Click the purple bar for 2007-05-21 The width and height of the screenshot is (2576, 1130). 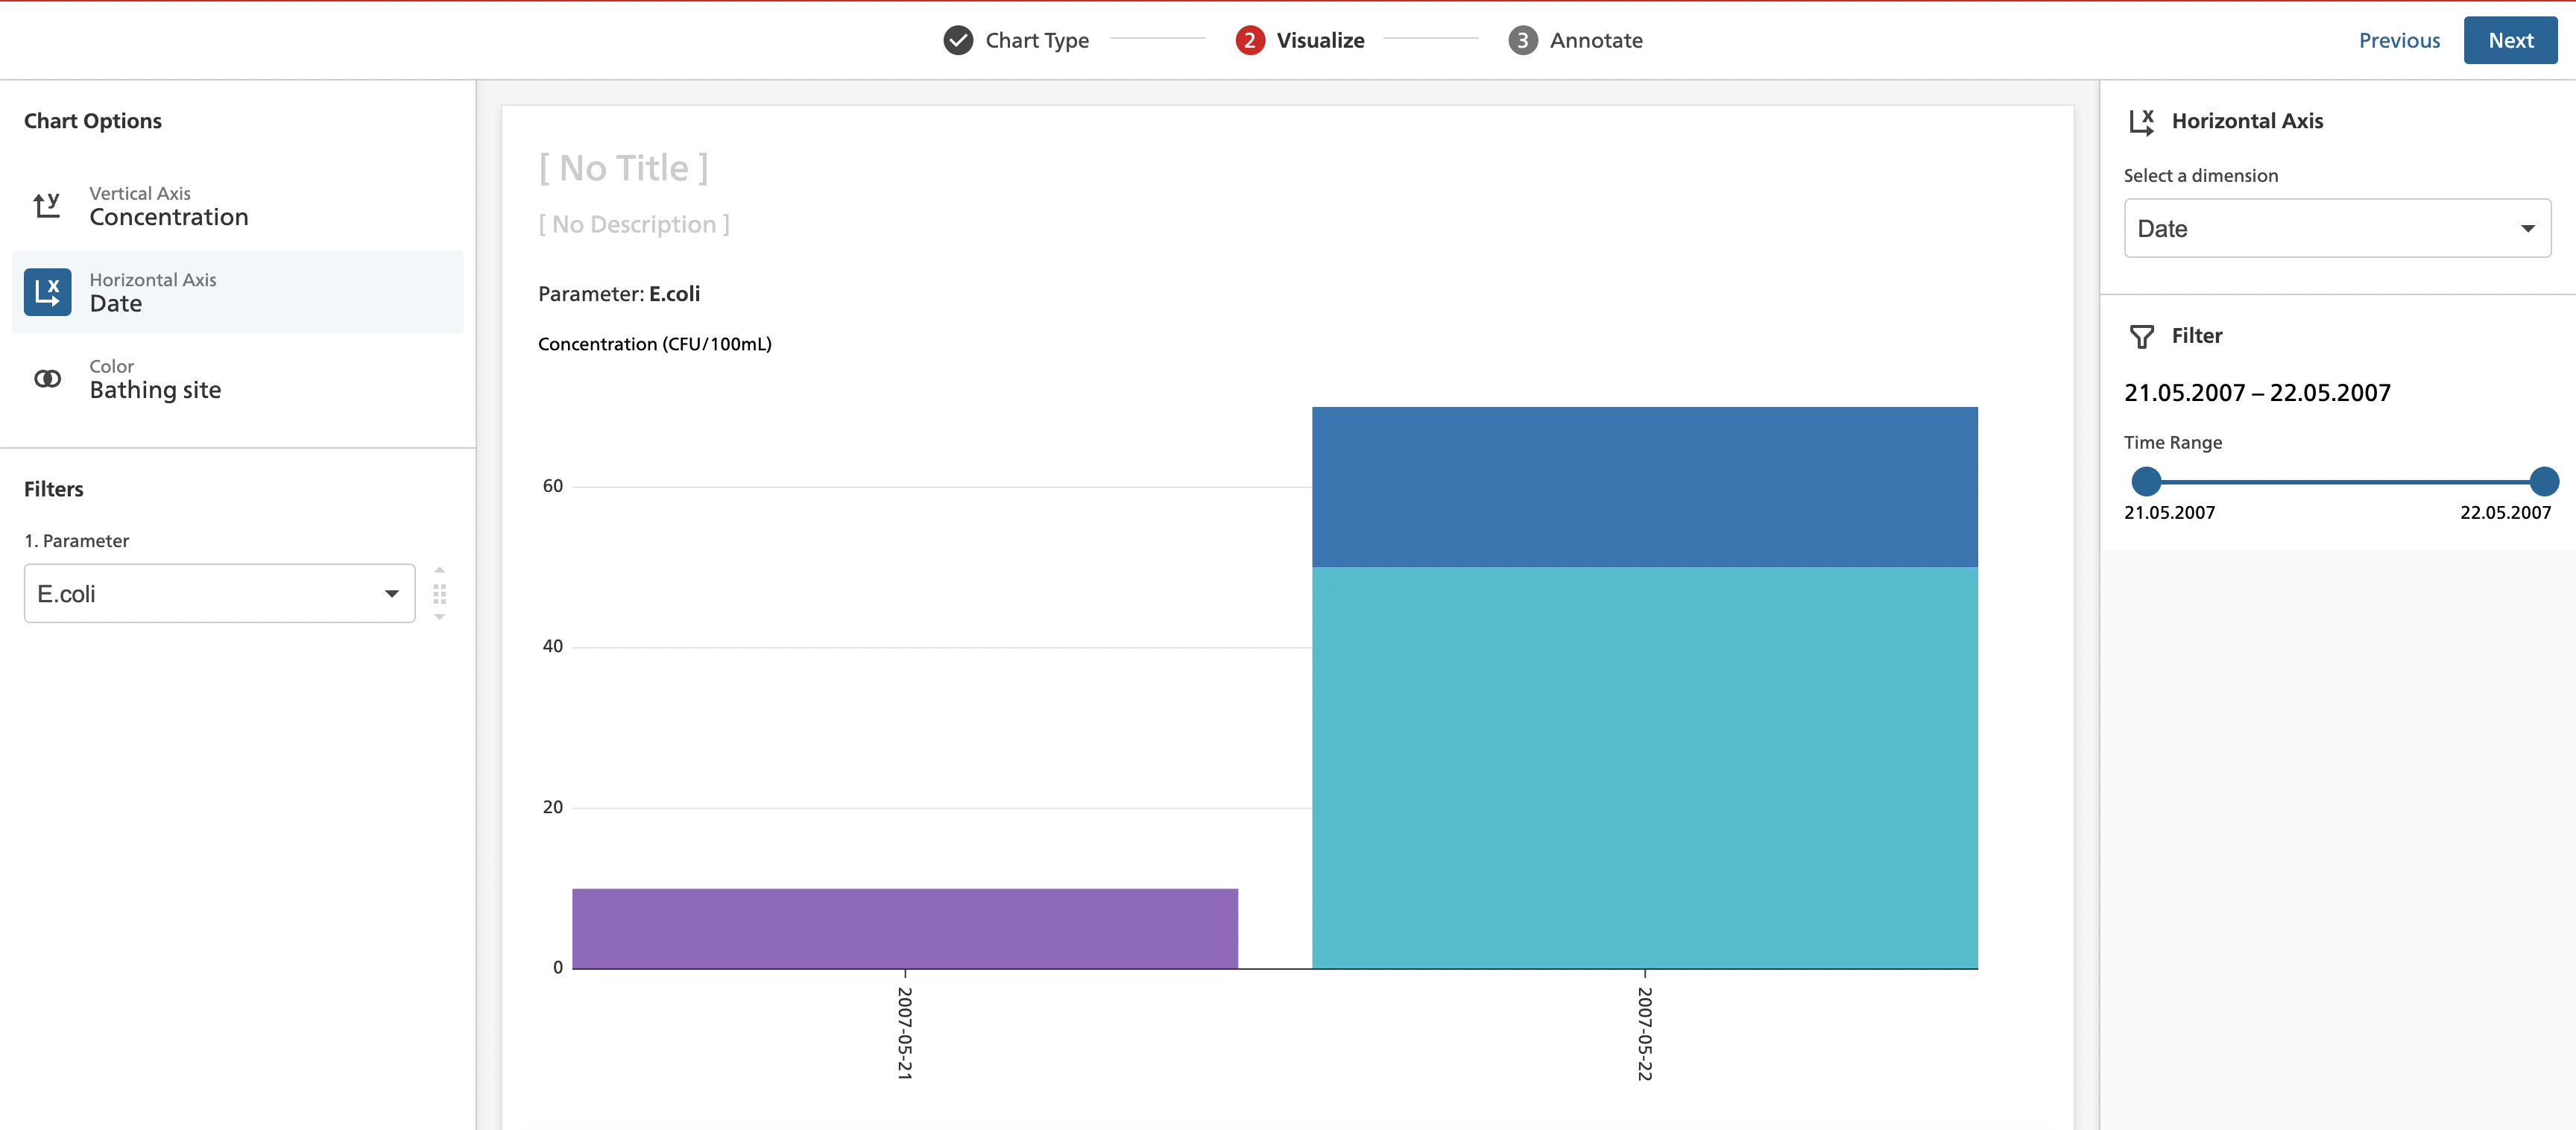905,929
